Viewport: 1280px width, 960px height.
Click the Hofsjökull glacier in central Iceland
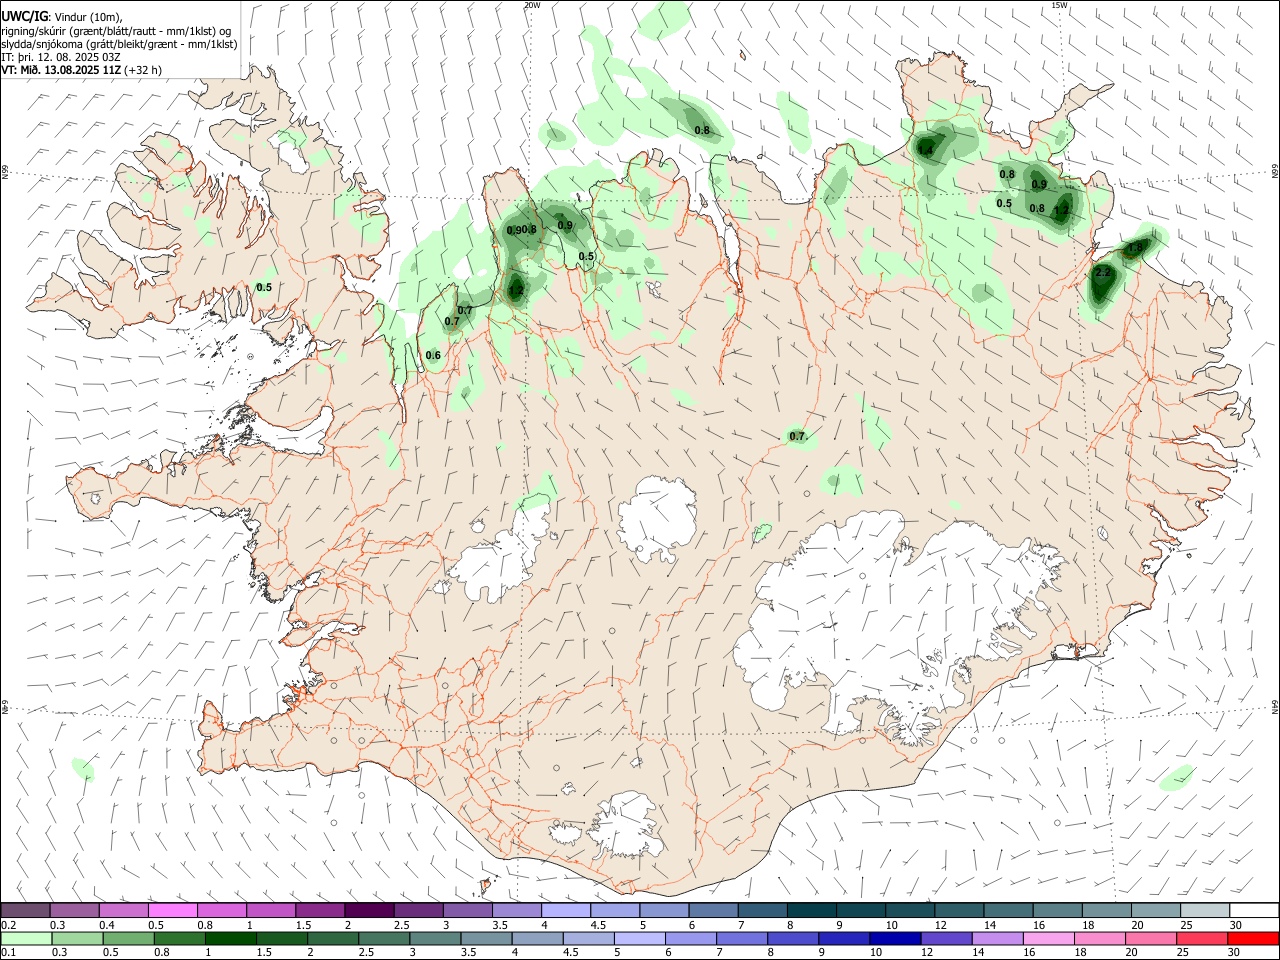658,518
